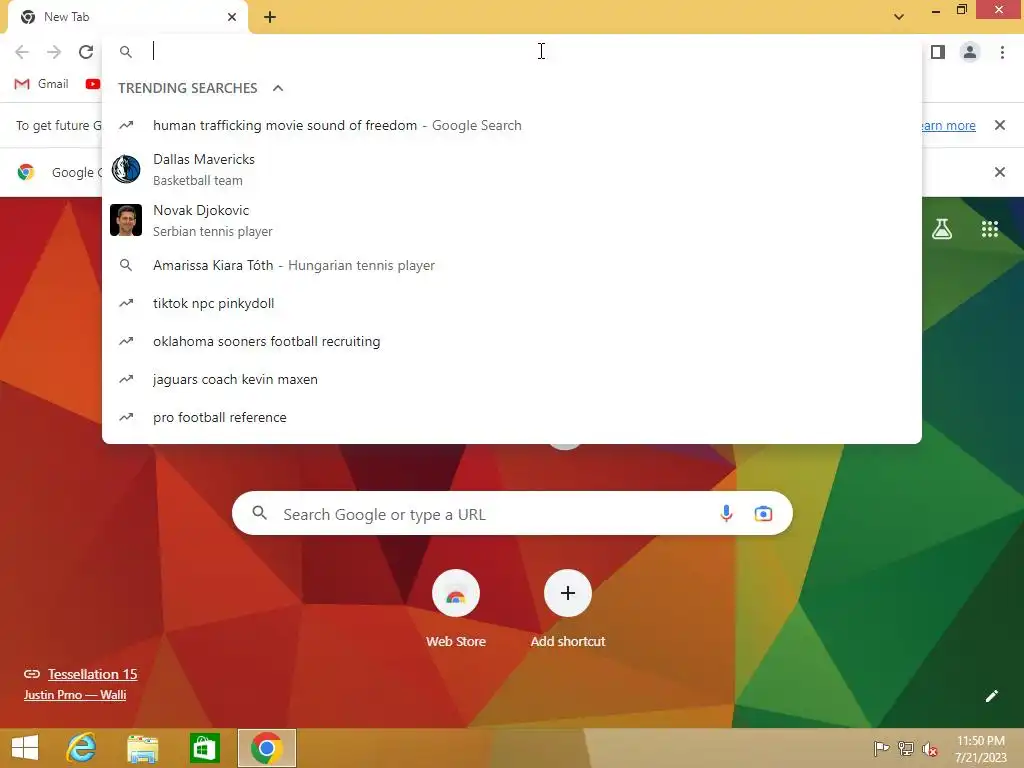This screenshot has height=768, width=1024.
Task: Click the network status tray icon
Action: pyautogui.click(x=906, y=748)
